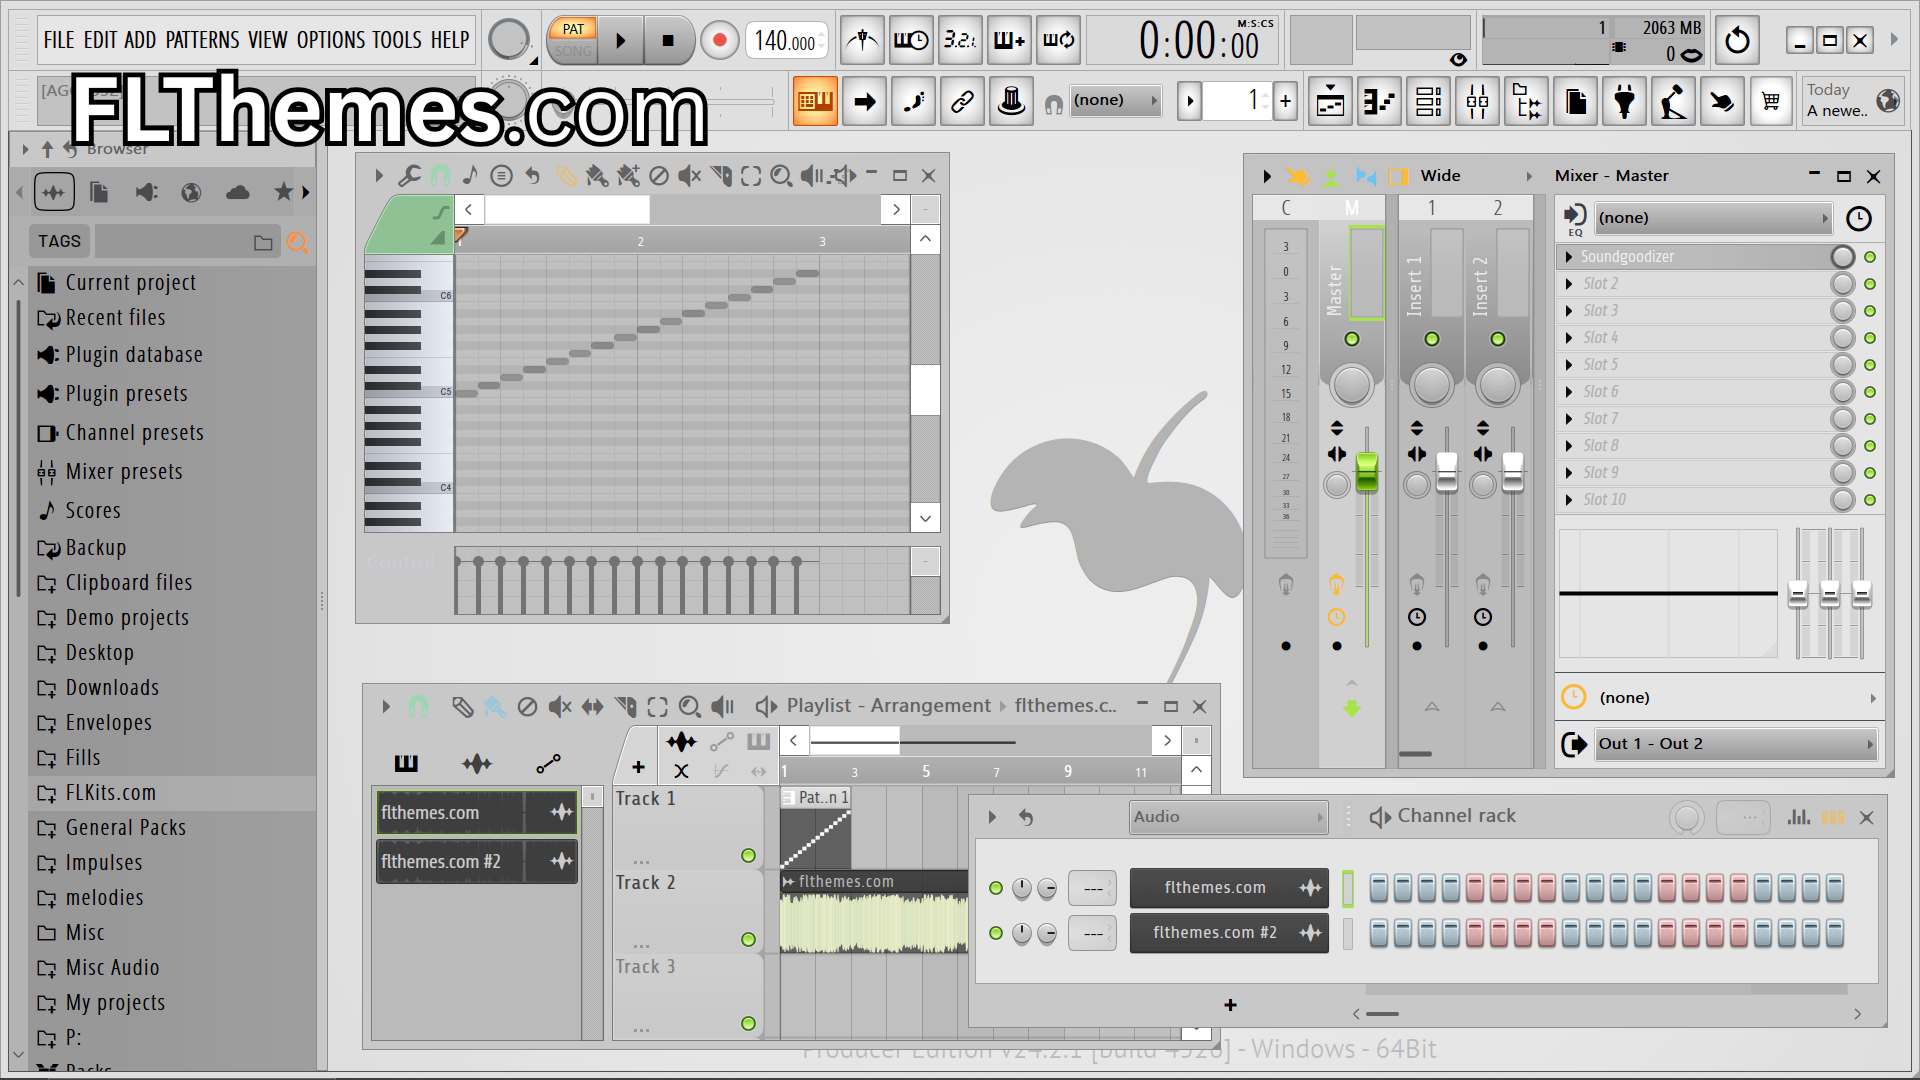Toggle Insert 1 mixer track mute LED
This screenshot has height=1080, width=1920.
pos(1432,339)
